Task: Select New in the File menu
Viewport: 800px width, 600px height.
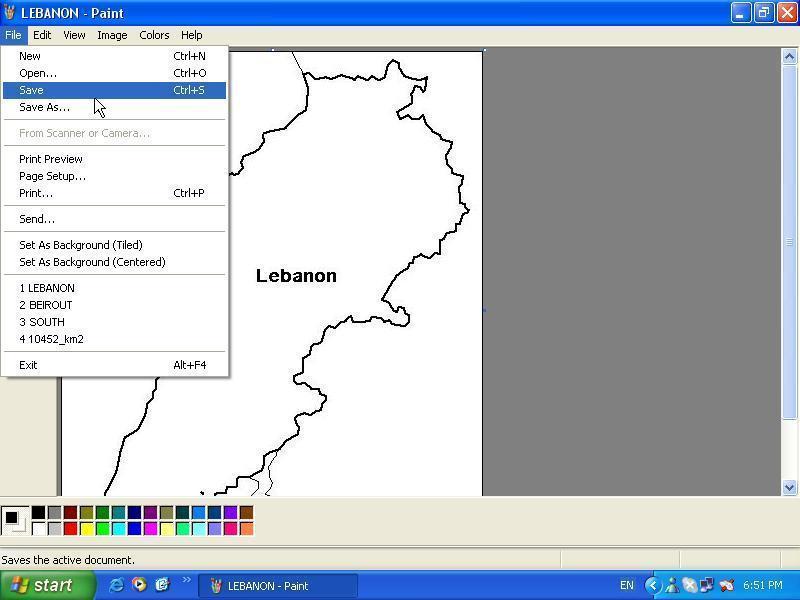Action: pyautogui.click(x=114, y=56)
